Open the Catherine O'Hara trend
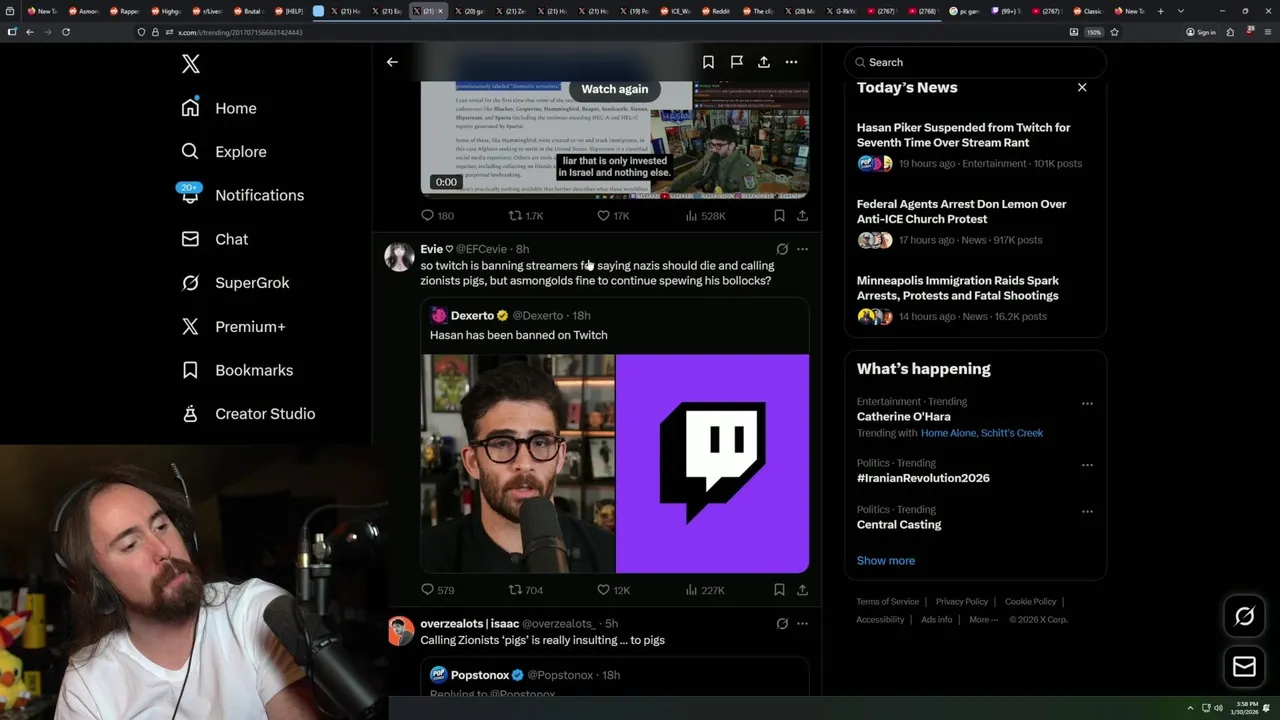The image size is (1280, 720). tap(903, 417)
